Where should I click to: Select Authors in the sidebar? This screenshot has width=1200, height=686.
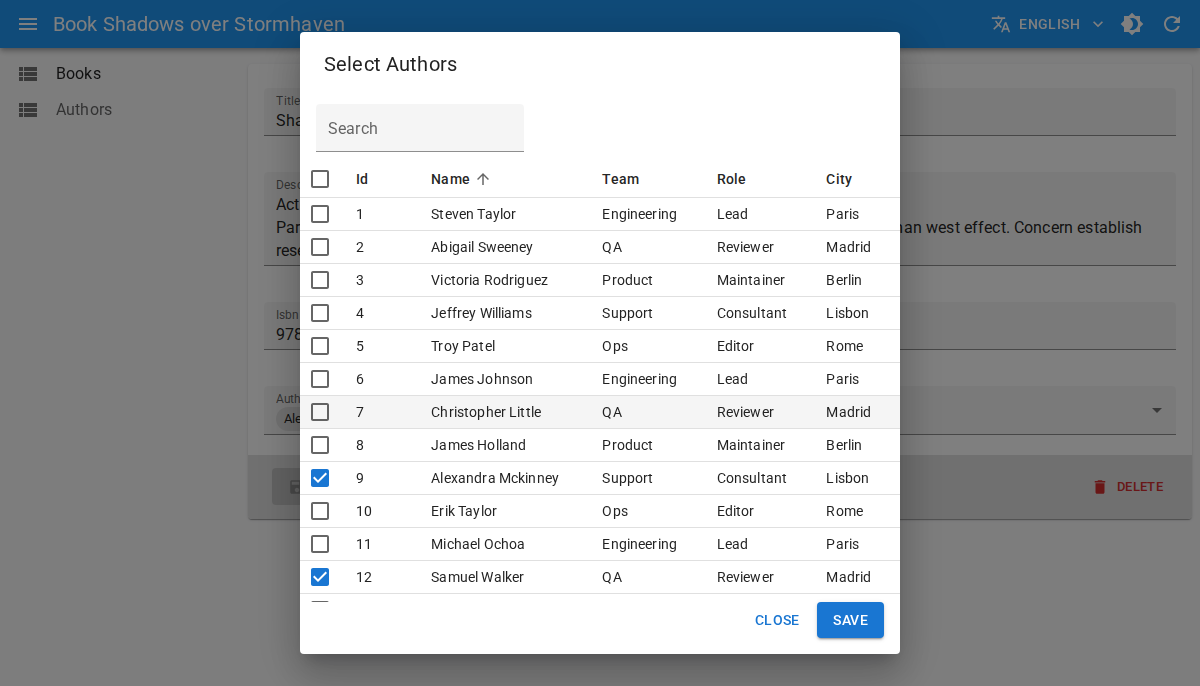84,110
